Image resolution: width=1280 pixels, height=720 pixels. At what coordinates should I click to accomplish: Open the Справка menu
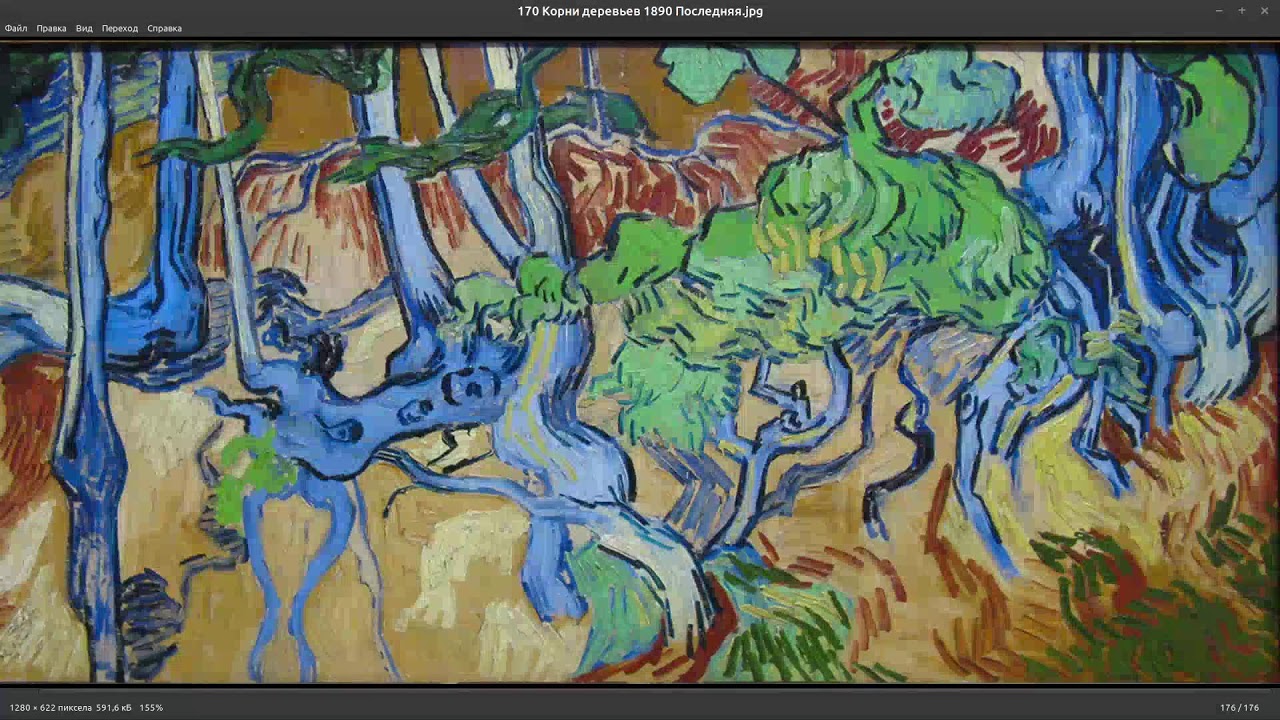click(x=164, y=28)
